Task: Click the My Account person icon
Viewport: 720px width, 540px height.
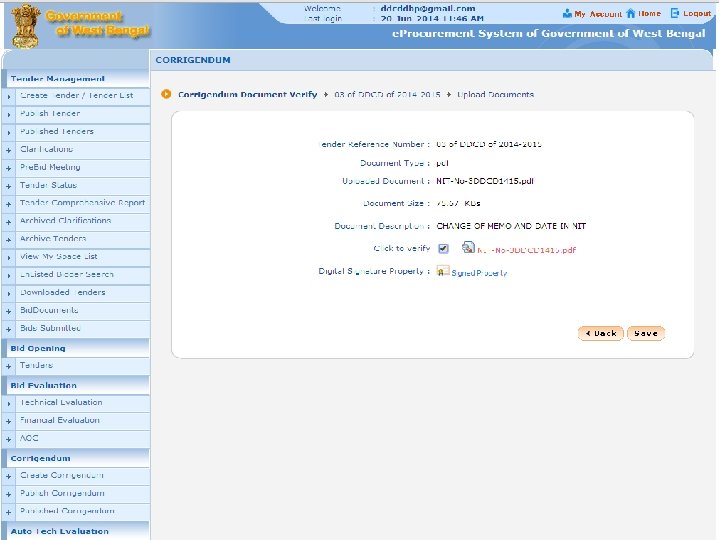Action: click(x=567, y=13)
